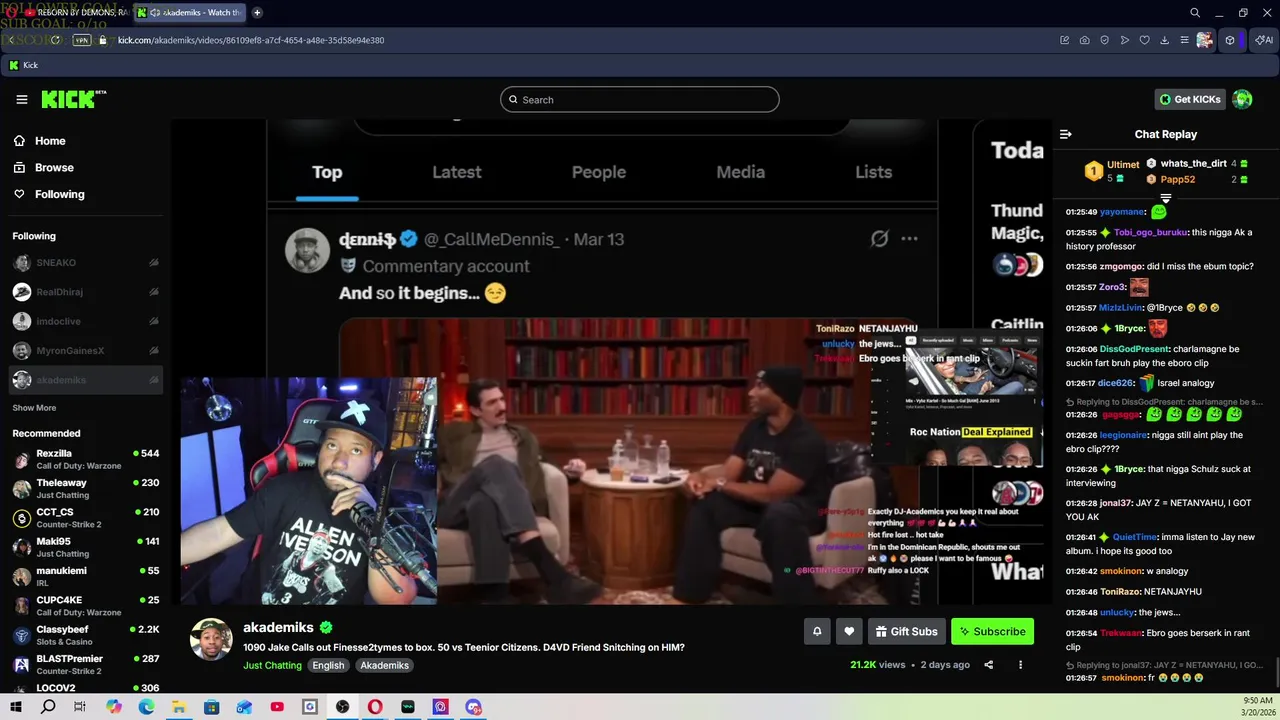1280x720 pixels.
Task: Open Rexzilla recommended stream
Action: click(85, 459)
